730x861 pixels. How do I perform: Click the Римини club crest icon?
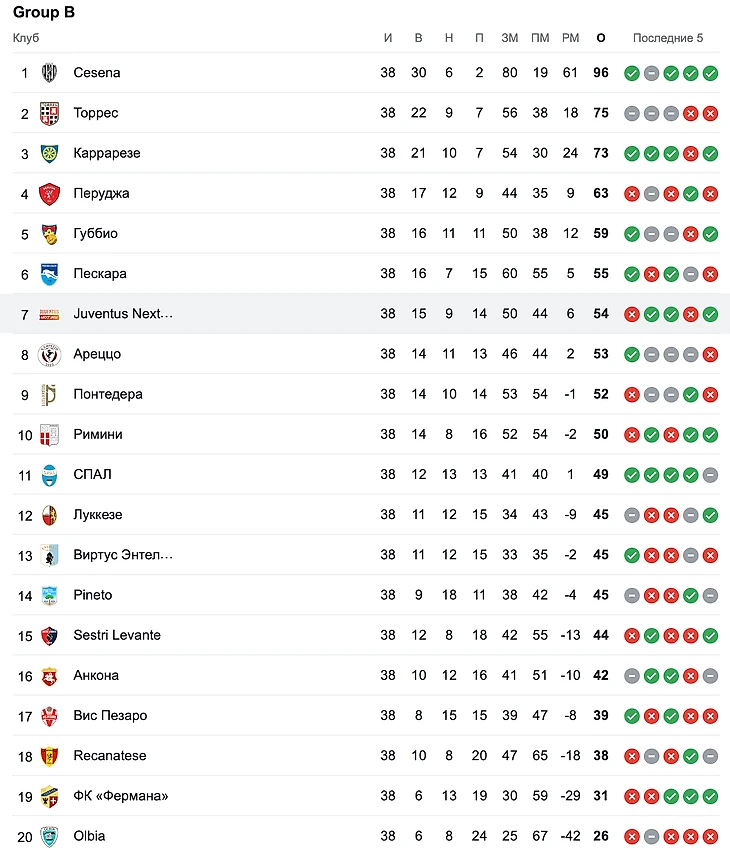click(x=49, y=435)
